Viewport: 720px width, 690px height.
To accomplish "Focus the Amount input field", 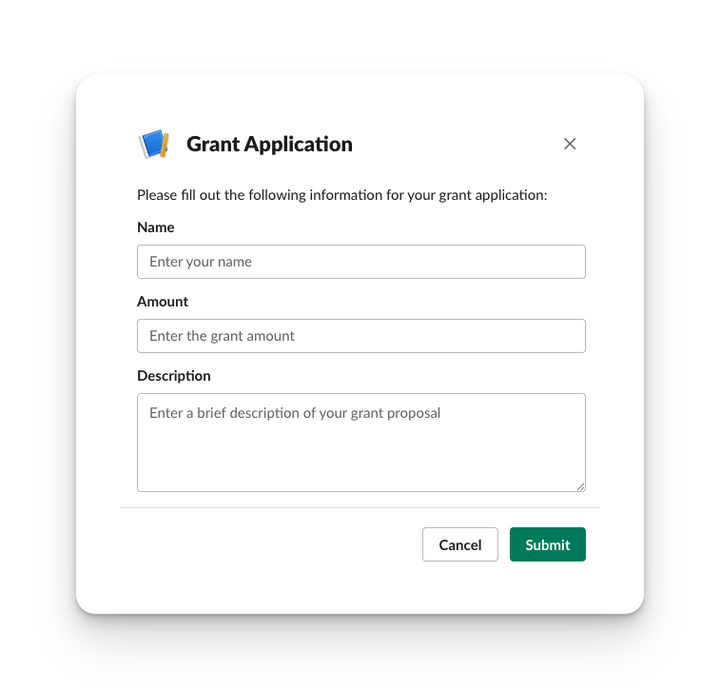I will (x=361, y=336).
